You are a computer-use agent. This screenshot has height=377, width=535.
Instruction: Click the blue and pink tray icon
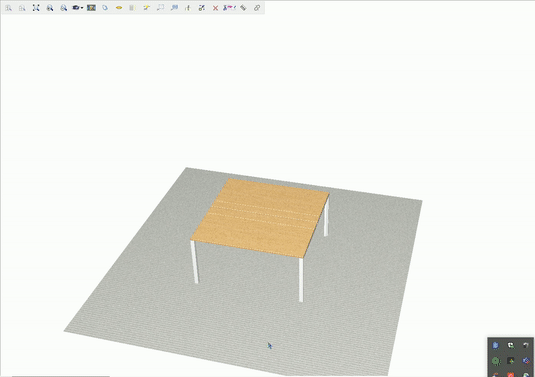[526, 361]
